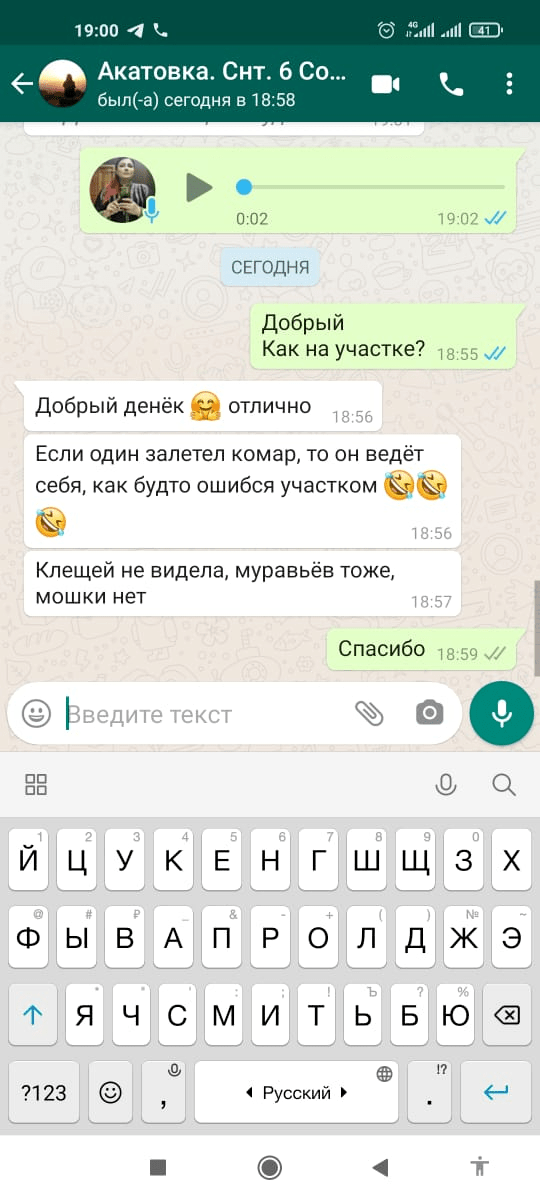This screenshot has width=540, height=1200.
Task: Toggle the keyboard shift arrow key
Action: click(33, 1015)
